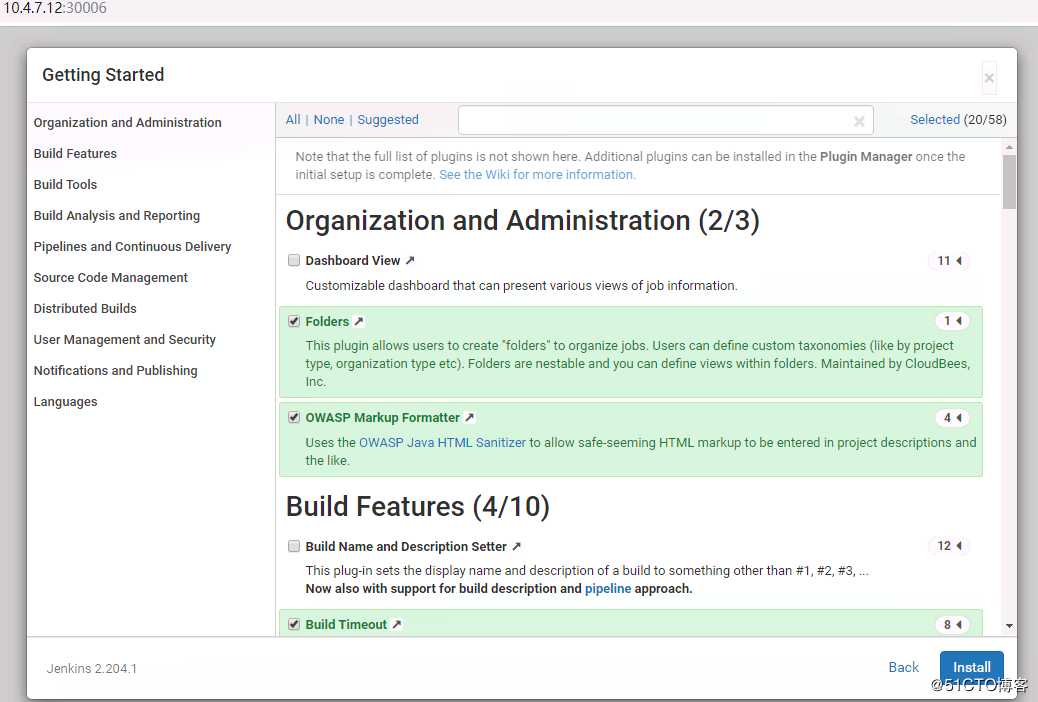Open OWASP Java HTML Sanitizer link
Screen dimensions: 1038x702
point(442,442)
